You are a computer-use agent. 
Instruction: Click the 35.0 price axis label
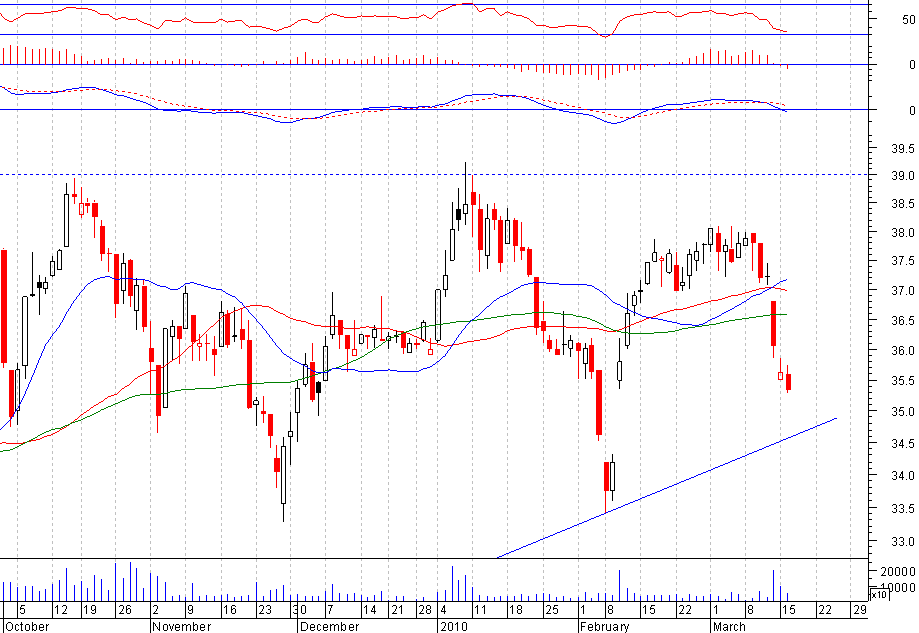pos(903,412)
